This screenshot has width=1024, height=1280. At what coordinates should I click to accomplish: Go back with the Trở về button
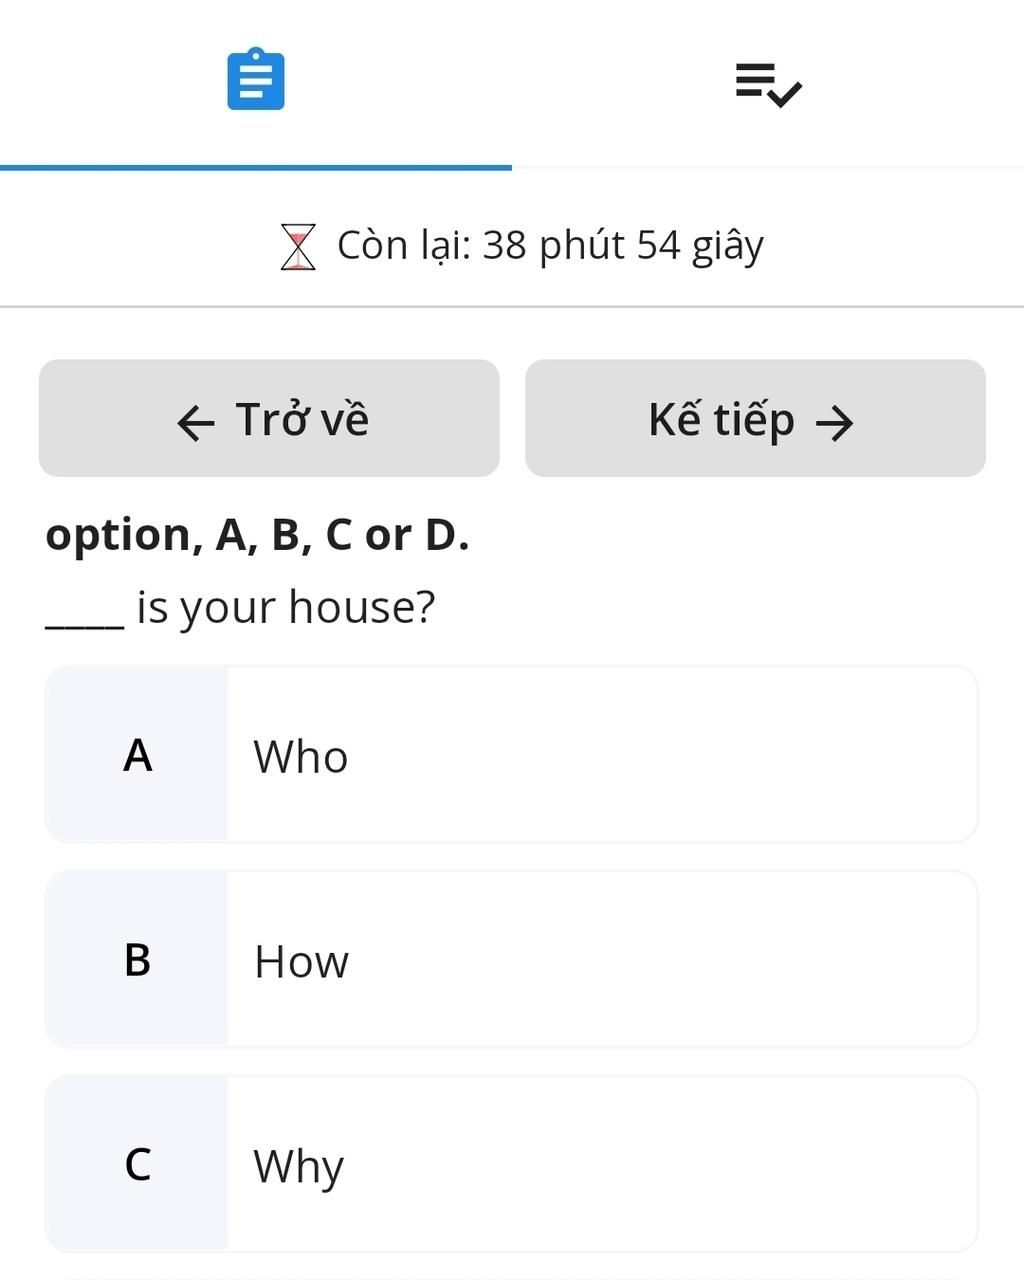tap(269, 418)
